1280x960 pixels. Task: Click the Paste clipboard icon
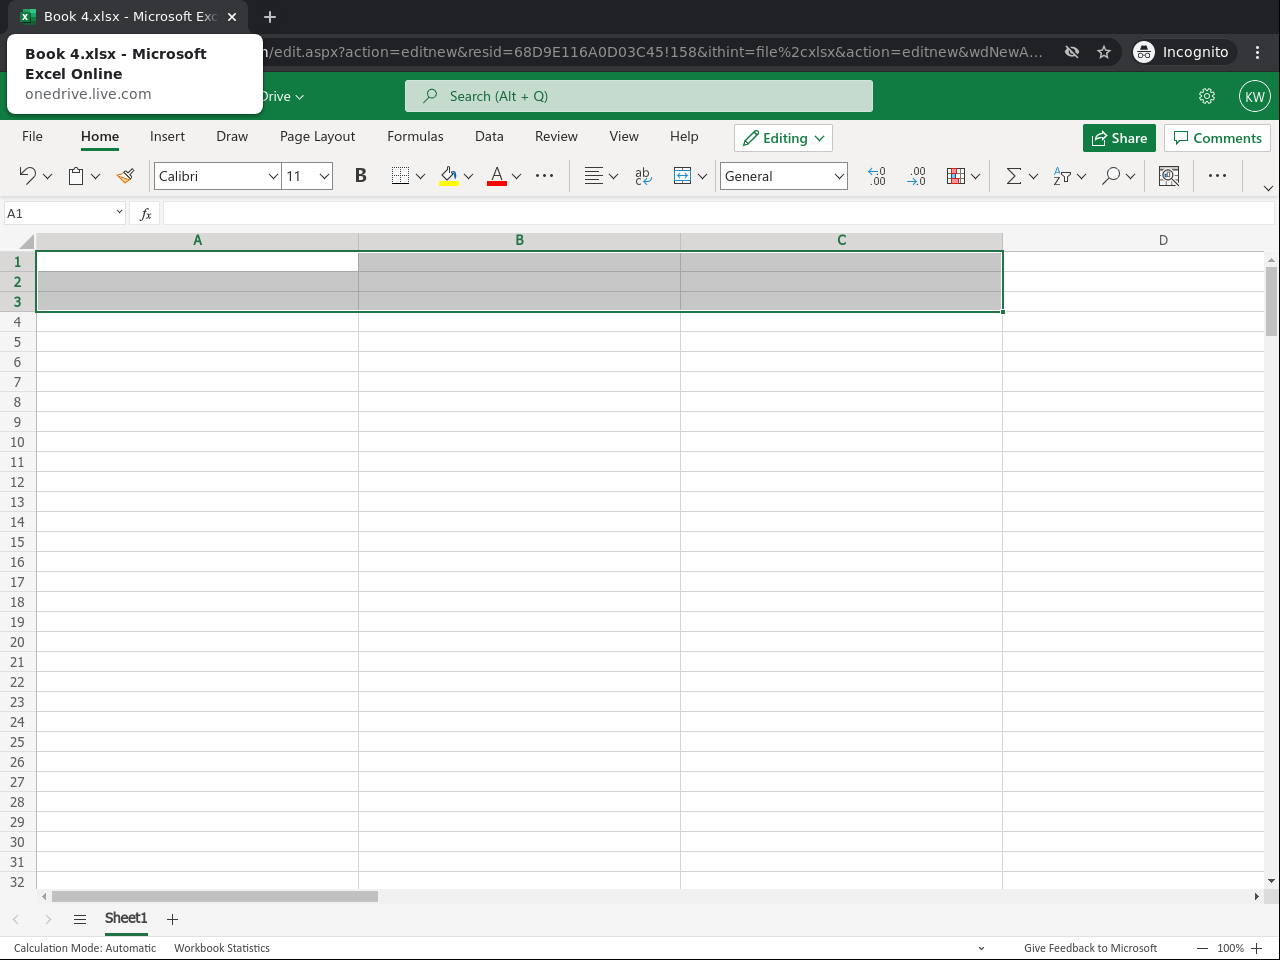point(76,176)
